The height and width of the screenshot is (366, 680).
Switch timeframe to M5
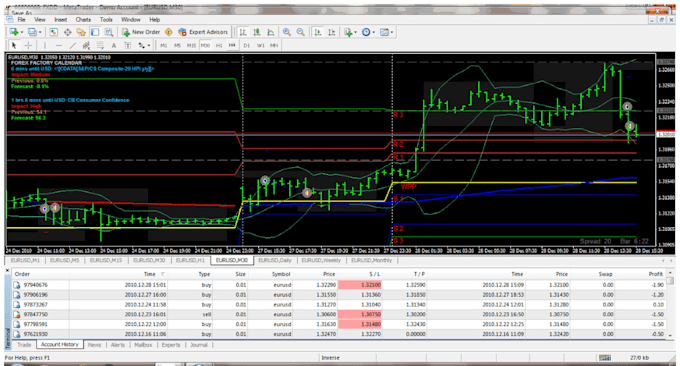(177, 45)
